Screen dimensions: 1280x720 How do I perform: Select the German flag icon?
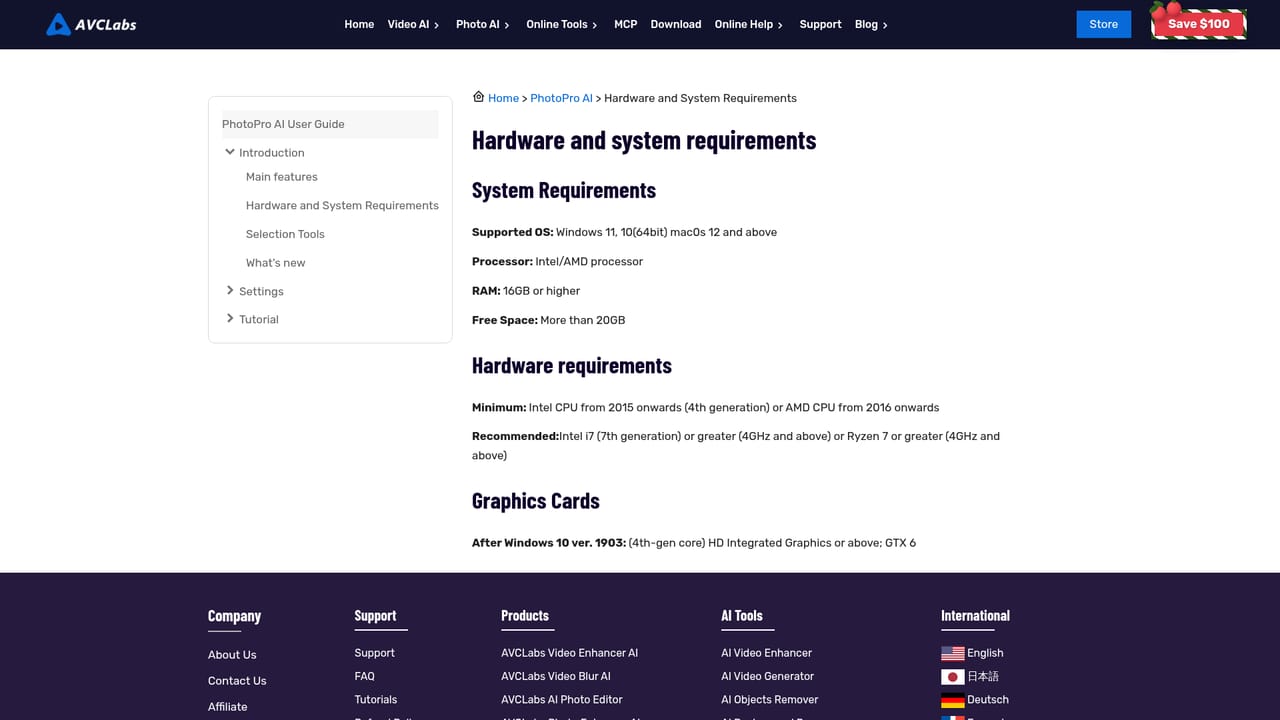point(952,700)
